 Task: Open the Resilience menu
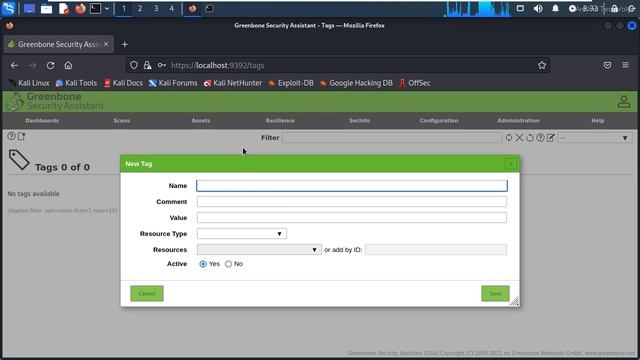[280, 121]
